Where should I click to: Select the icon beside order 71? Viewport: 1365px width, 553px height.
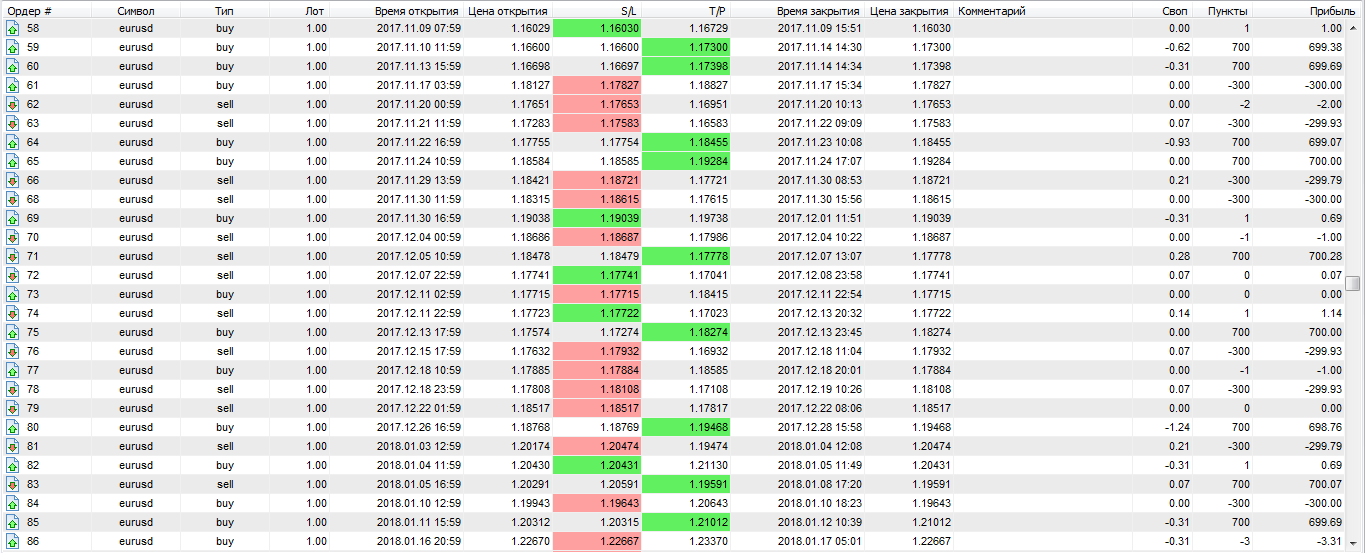[12, 256]
